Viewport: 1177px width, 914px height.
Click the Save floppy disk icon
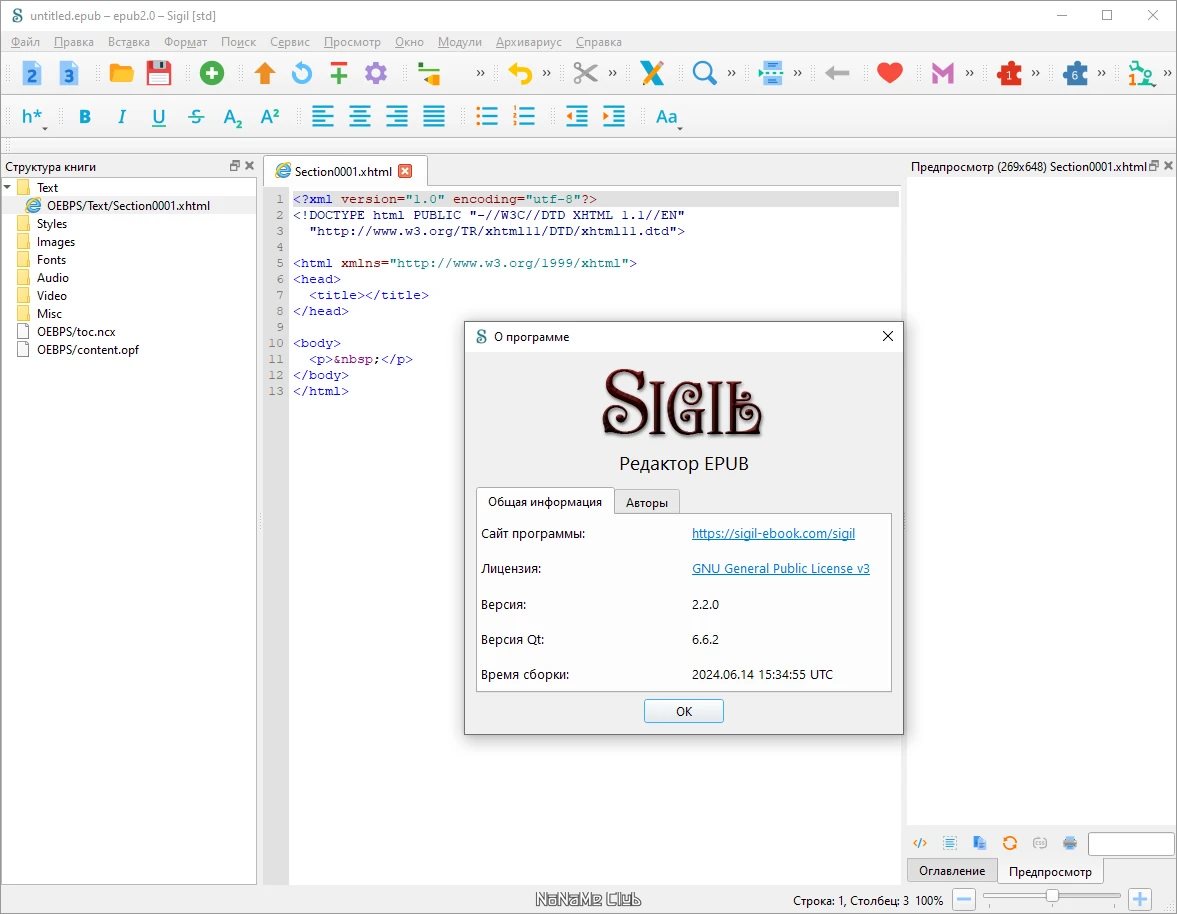tap(158, 73)
